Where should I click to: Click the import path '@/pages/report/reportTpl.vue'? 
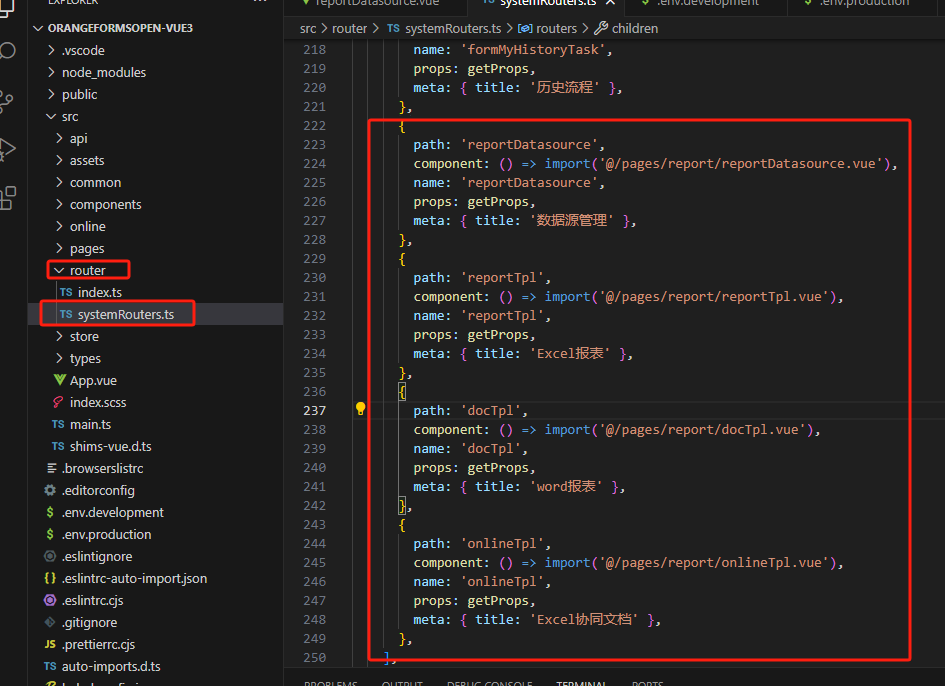tap(715, 297)
